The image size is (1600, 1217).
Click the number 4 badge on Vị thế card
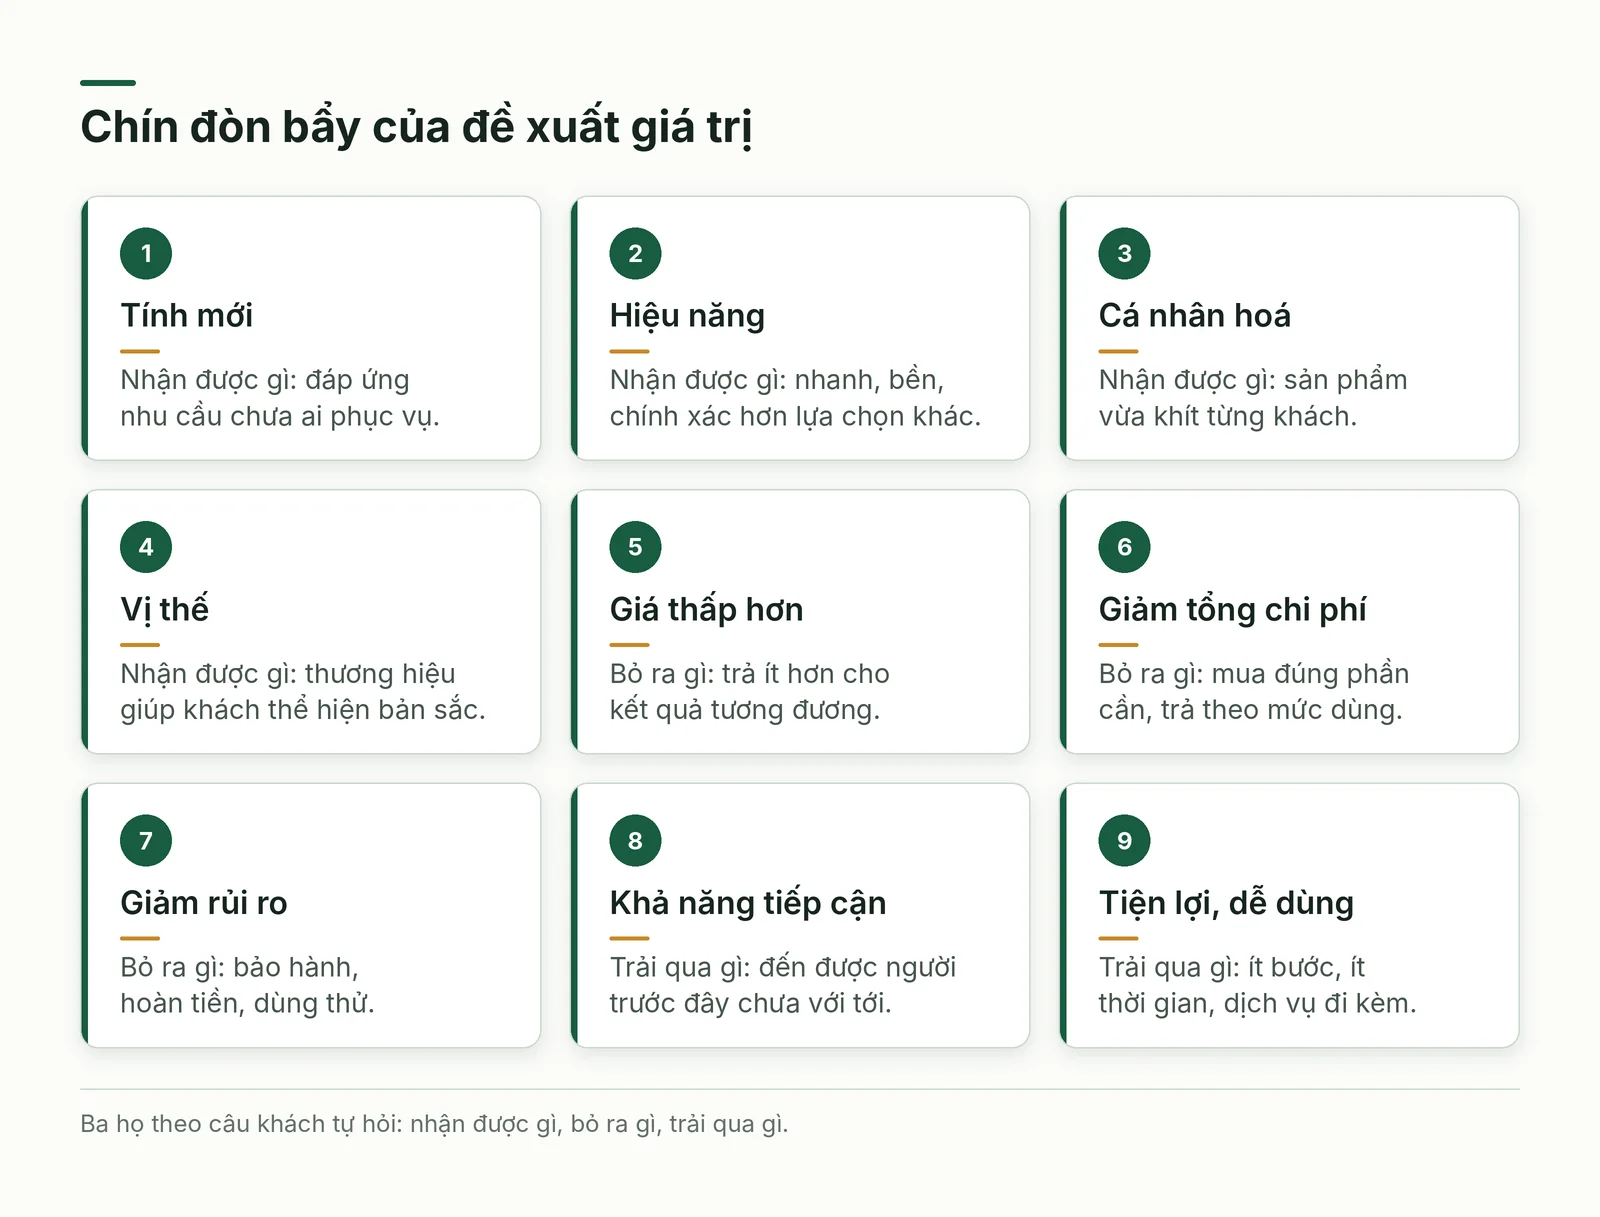[146, 547]
